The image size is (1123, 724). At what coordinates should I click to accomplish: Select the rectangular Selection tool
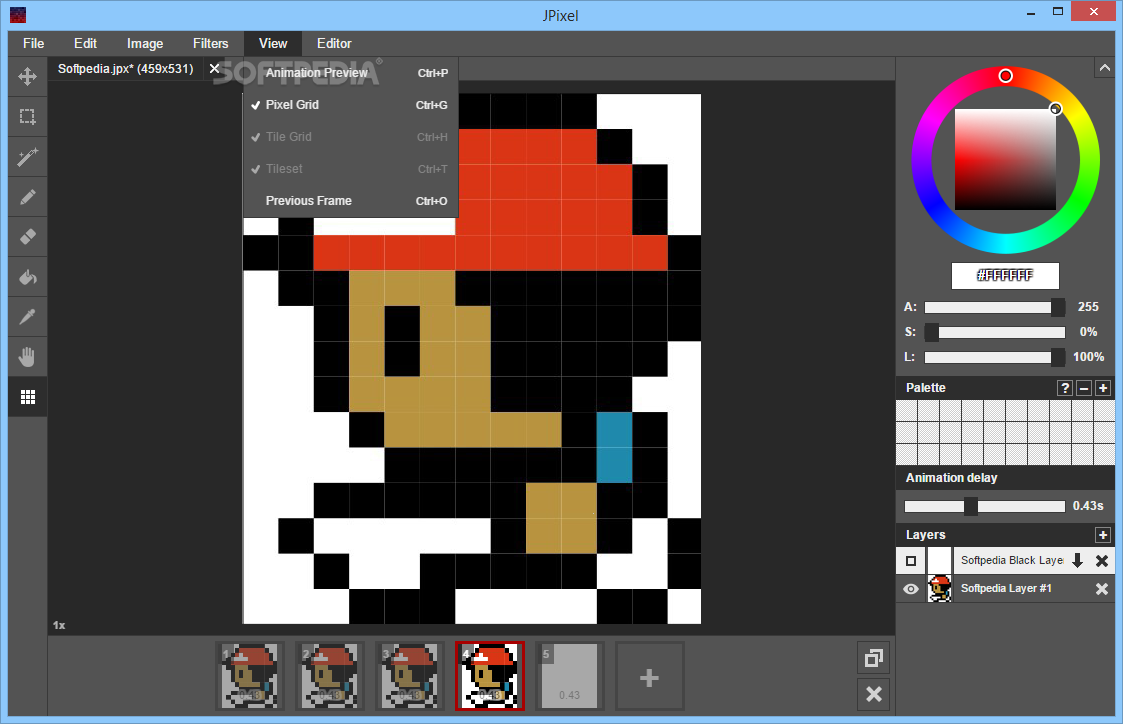[28, 117]
